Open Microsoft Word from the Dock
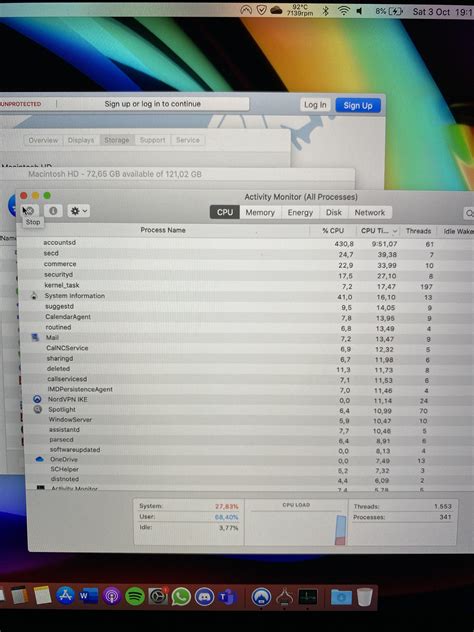This screenshot has width=474, height=632. click(89, 596)
